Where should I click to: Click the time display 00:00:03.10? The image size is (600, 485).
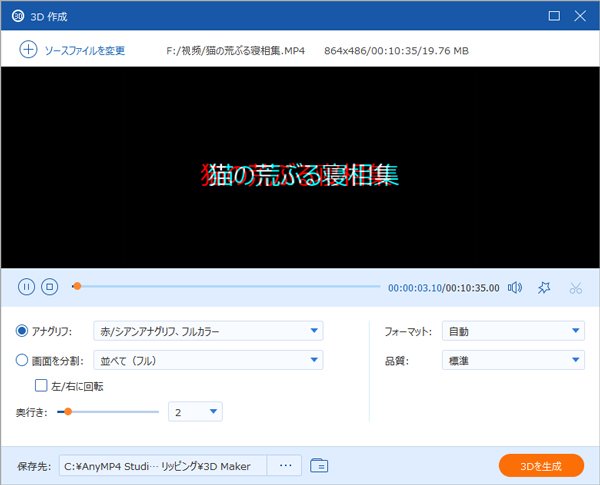[415, 288]
